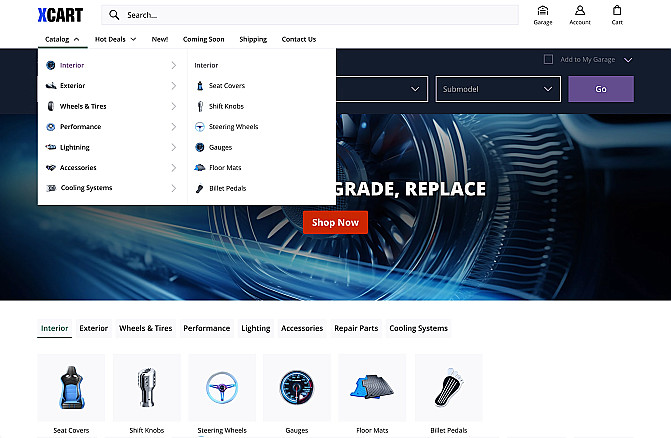Open the Seat Covers product thumbnail
671x438 pixels.
71,388
